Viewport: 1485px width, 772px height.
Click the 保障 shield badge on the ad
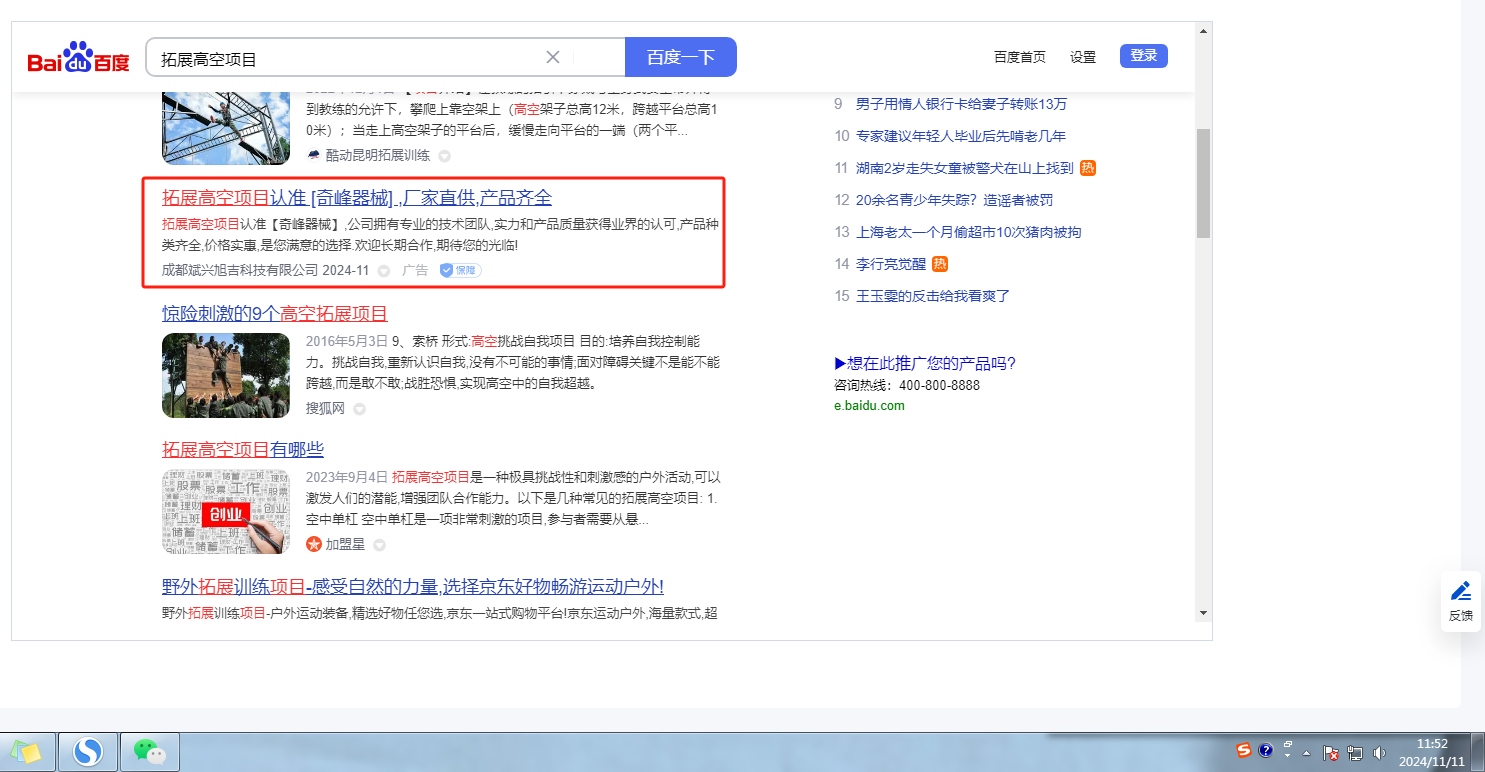click(460, 270)
